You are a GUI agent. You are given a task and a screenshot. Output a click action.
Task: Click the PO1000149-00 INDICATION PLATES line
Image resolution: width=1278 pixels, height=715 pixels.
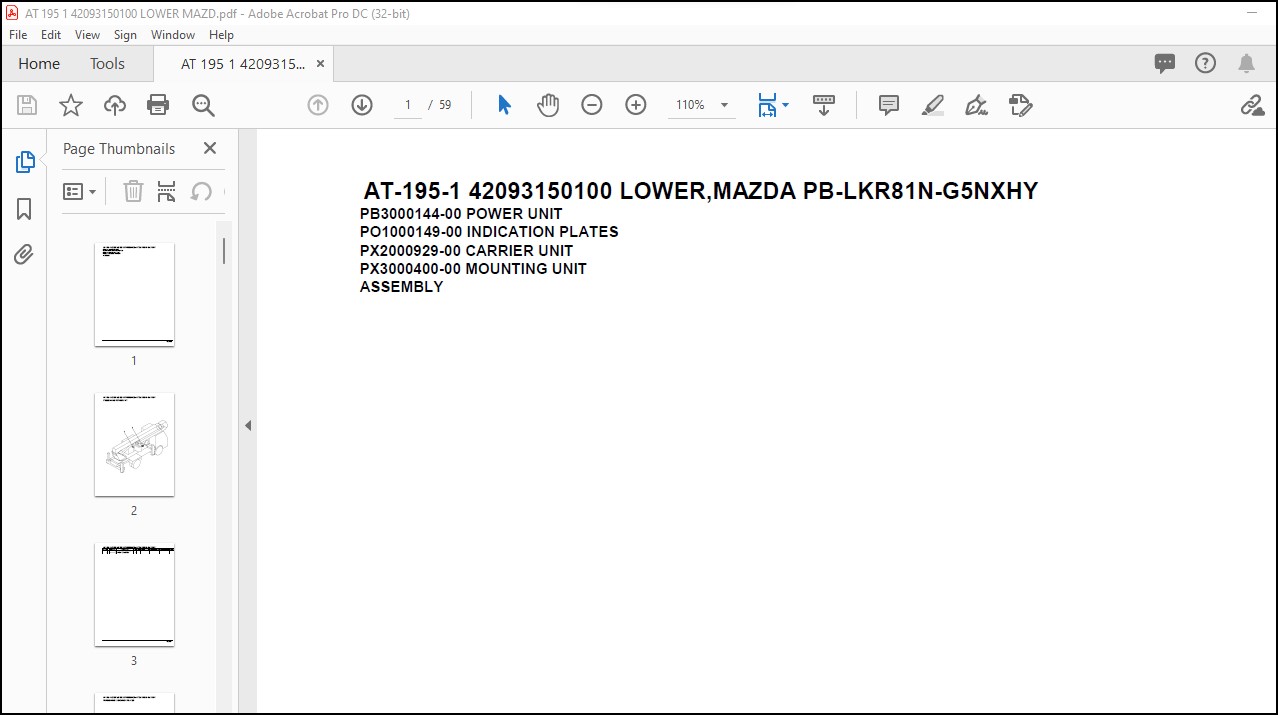click(x=489, y=232)
